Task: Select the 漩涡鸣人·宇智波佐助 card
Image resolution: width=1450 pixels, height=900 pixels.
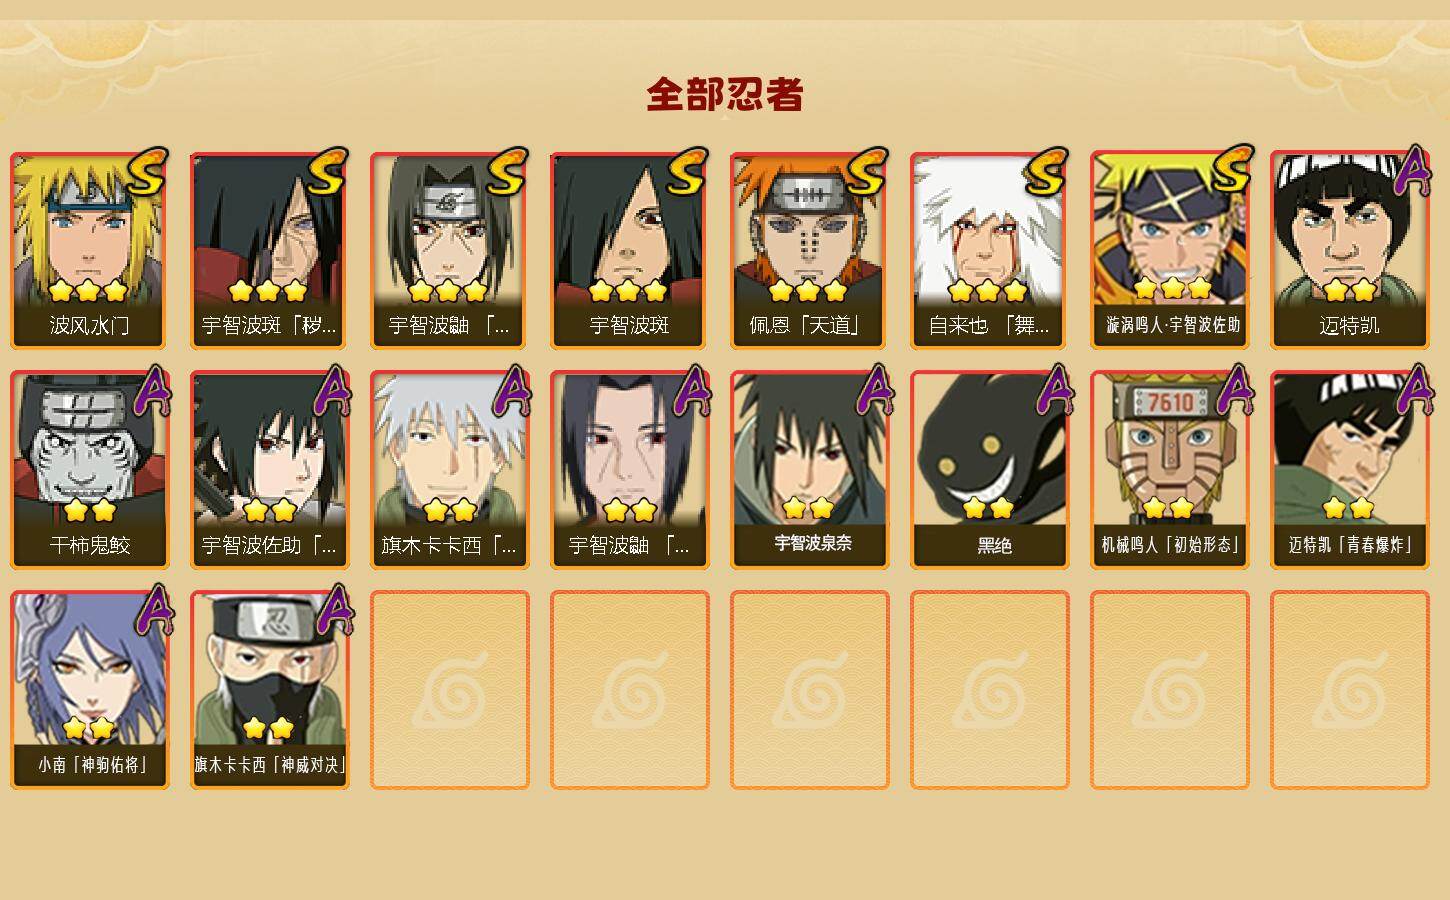Action: tap(1169, 250)
